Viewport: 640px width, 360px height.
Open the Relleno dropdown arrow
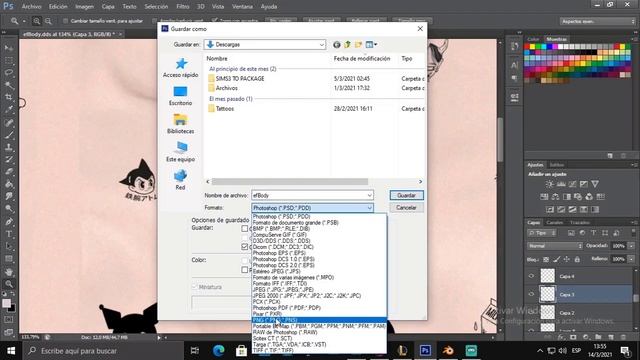coord(631,259)
